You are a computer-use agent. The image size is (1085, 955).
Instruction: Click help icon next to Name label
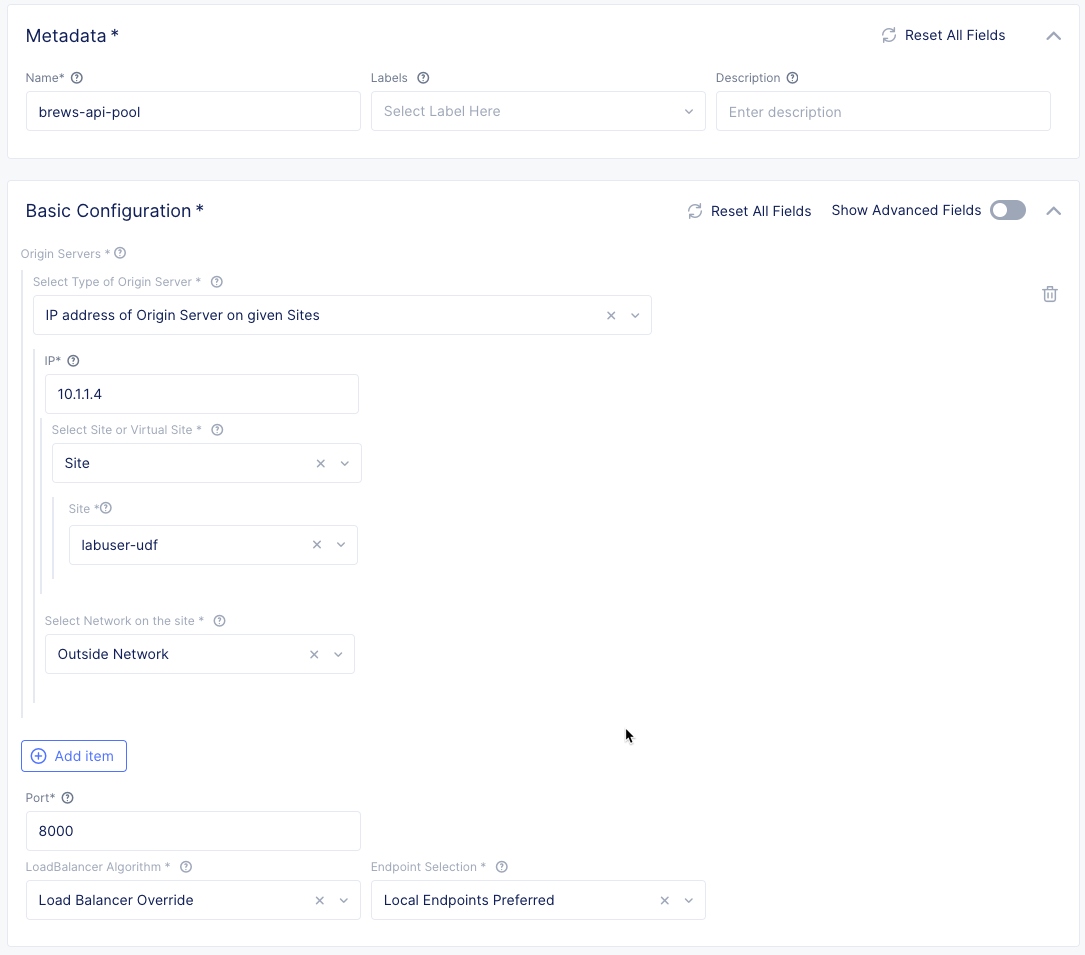[x=77, y=78]
